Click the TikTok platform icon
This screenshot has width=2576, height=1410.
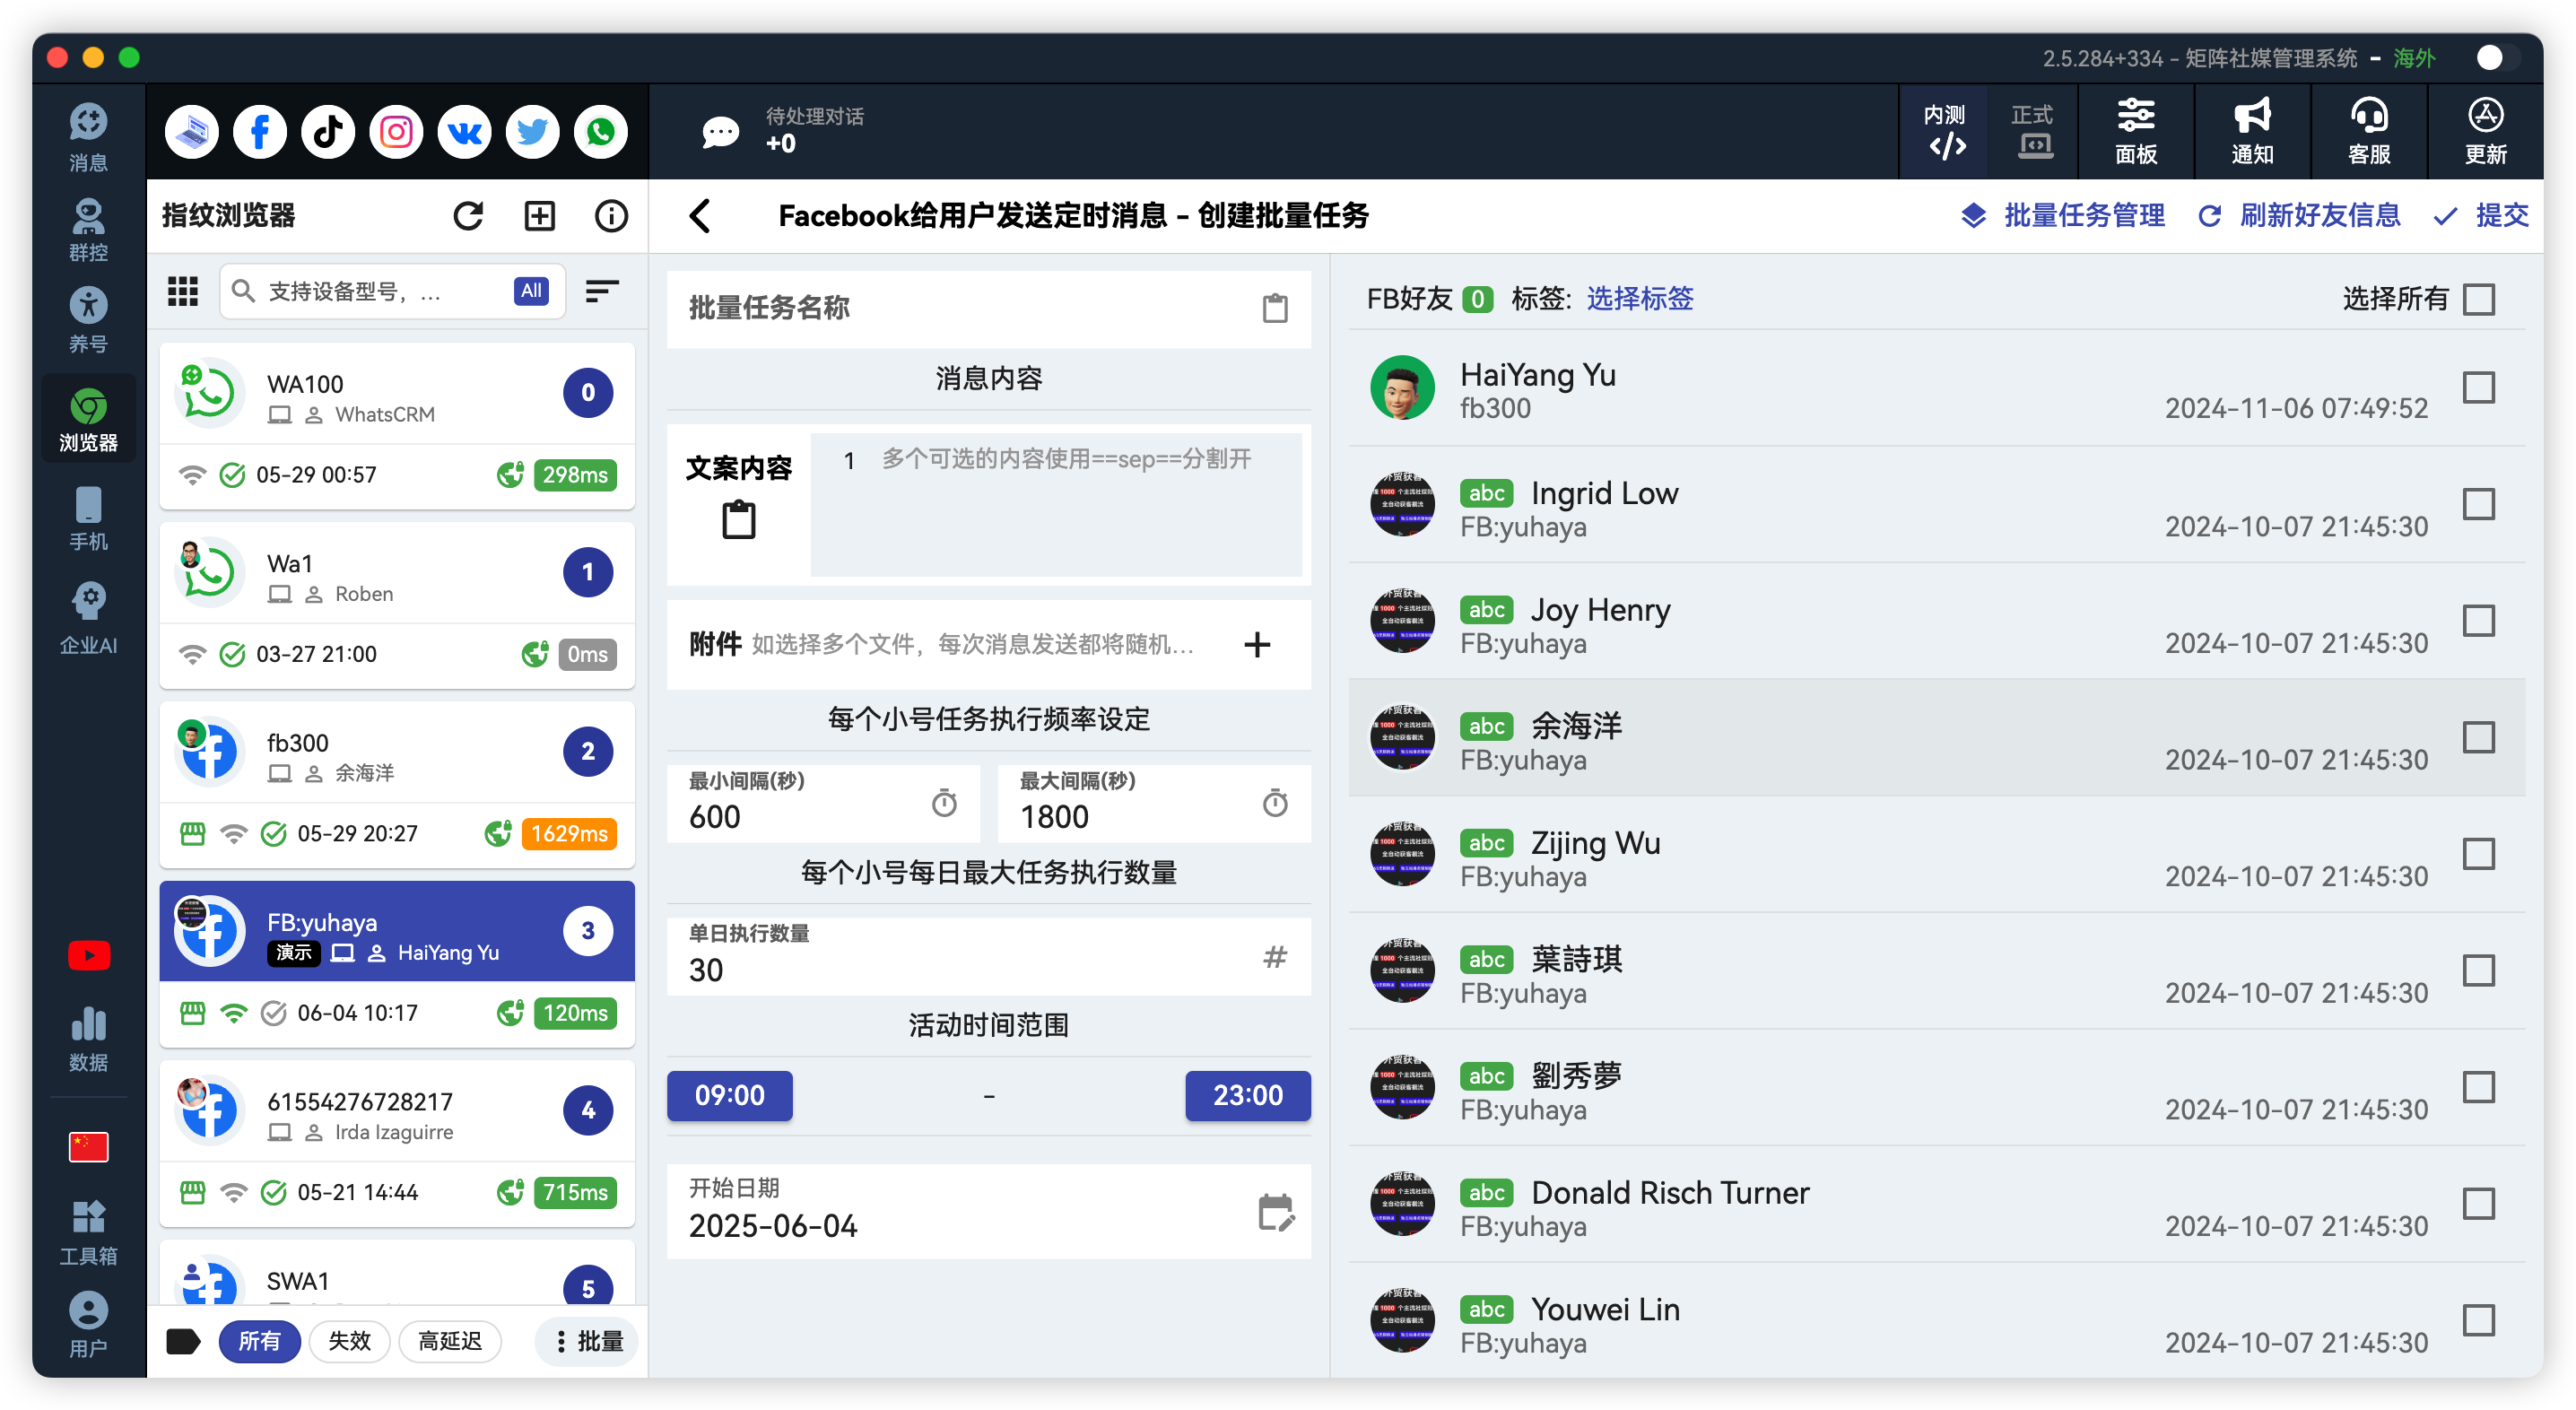[328, 132]
